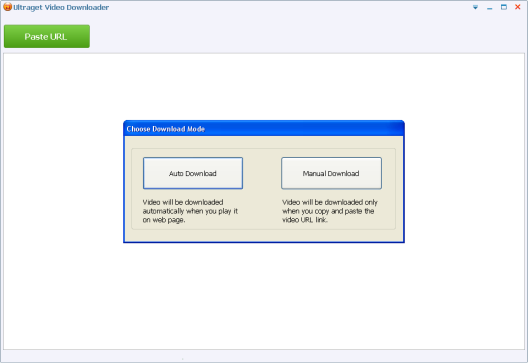Click the 'Choose Download Mode' dialog title
Image resolution: width=528 pixels, height=363 pixels.
[x=166, y=129]
